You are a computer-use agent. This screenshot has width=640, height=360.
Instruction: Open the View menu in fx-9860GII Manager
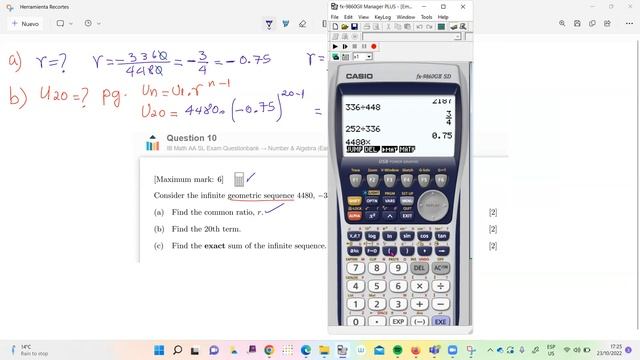pyautogui.click(x=363, y=17)
